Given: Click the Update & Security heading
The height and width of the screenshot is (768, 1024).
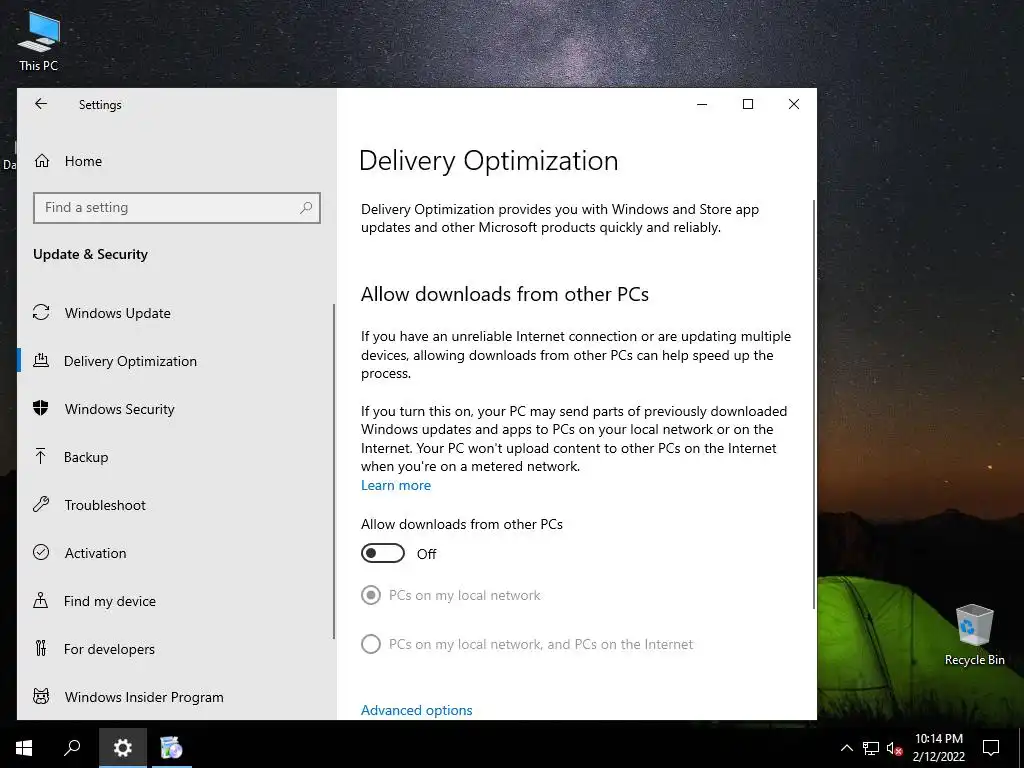Looking at the screenshot, I should (90, 254).
